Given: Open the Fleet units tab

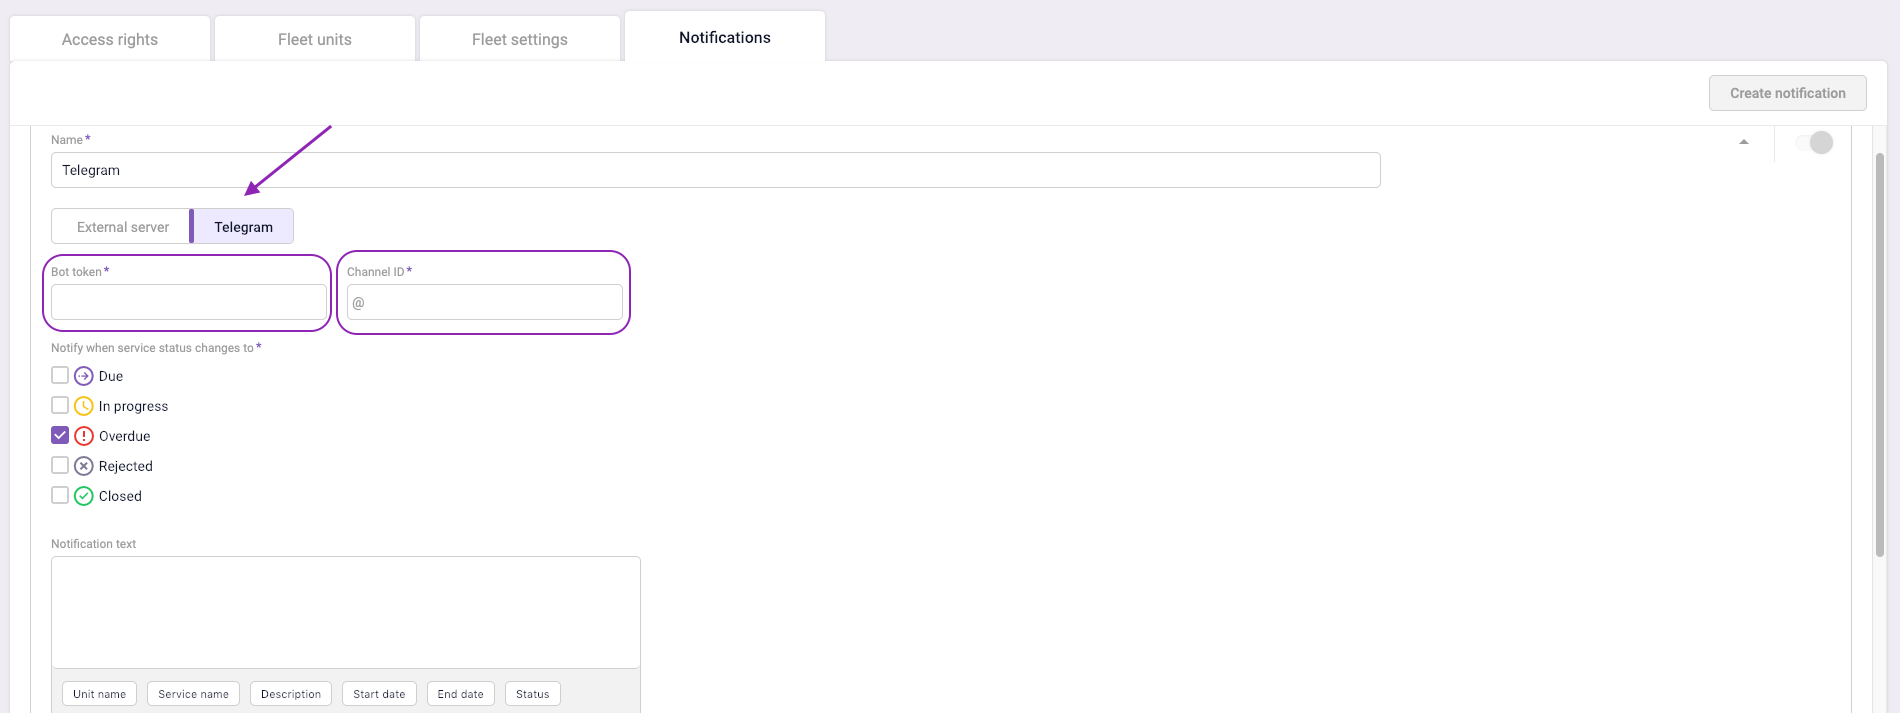Looking at the screenshot, I should (315, 39).
